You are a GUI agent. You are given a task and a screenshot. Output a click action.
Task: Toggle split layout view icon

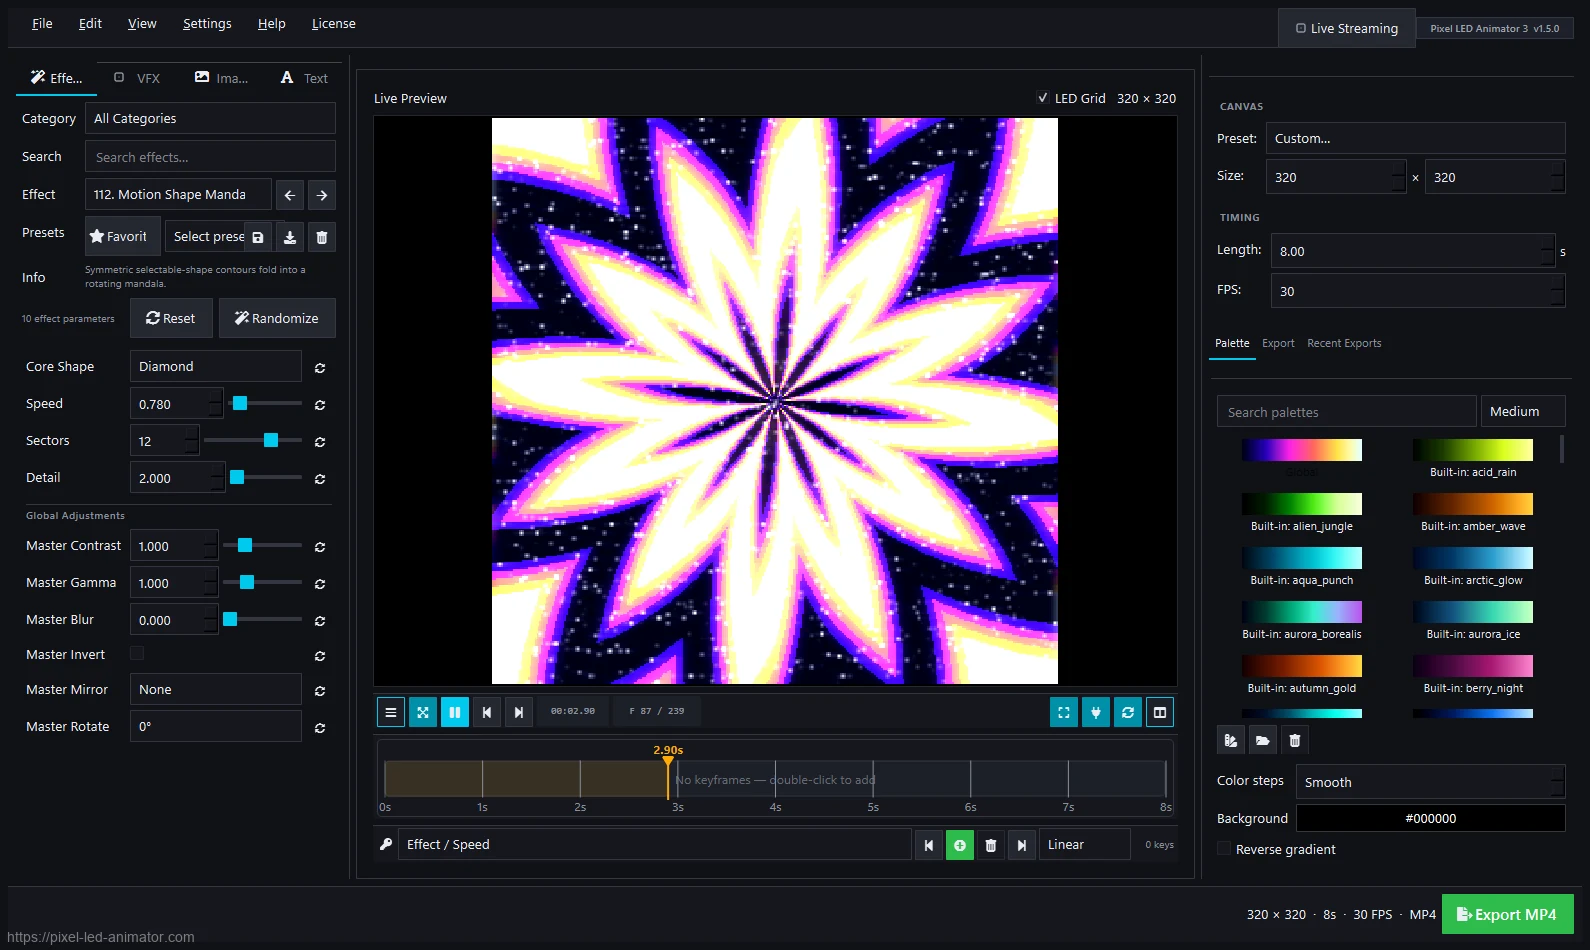(x=1160, y=712)
